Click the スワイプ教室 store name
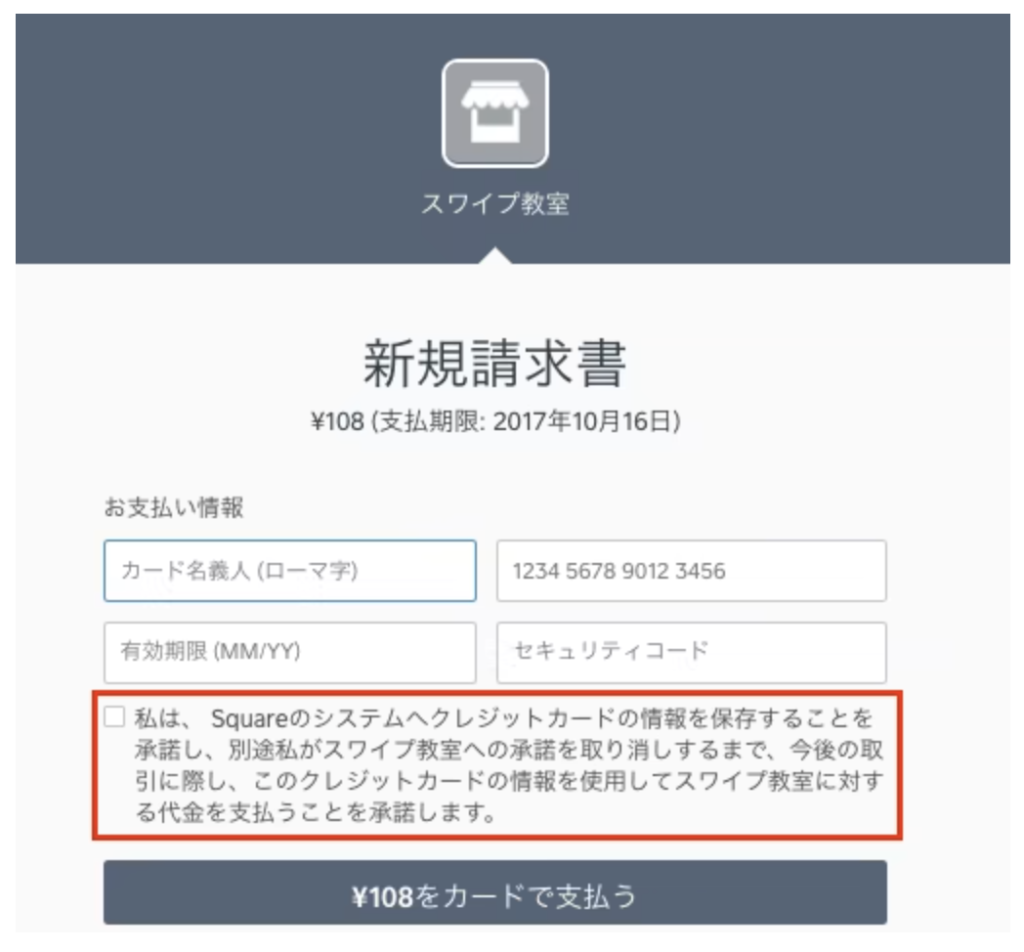Screen dimensions: 1024x952 tap(495, 204)
